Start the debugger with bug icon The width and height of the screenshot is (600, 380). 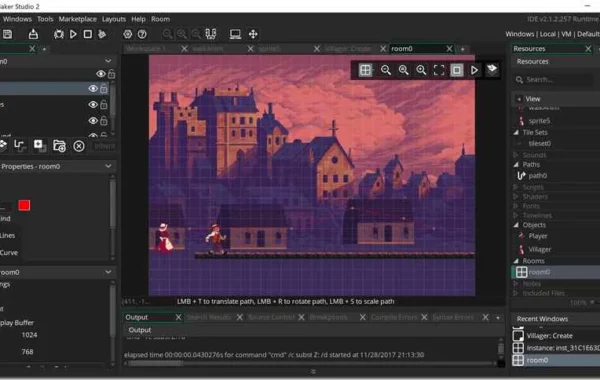pyautogui.click(x=59, y=34)
